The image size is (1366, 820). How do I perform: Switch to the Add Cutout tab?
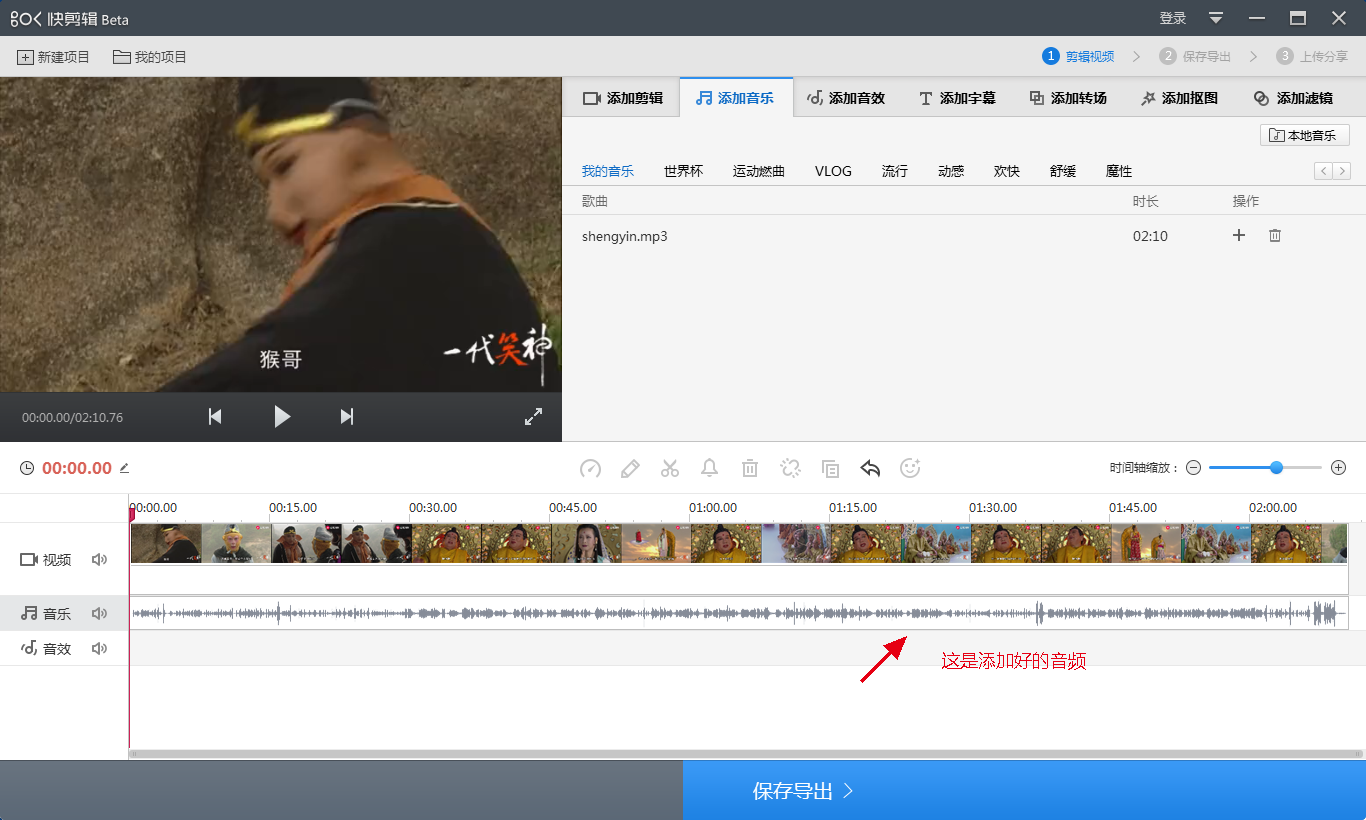1179,98
